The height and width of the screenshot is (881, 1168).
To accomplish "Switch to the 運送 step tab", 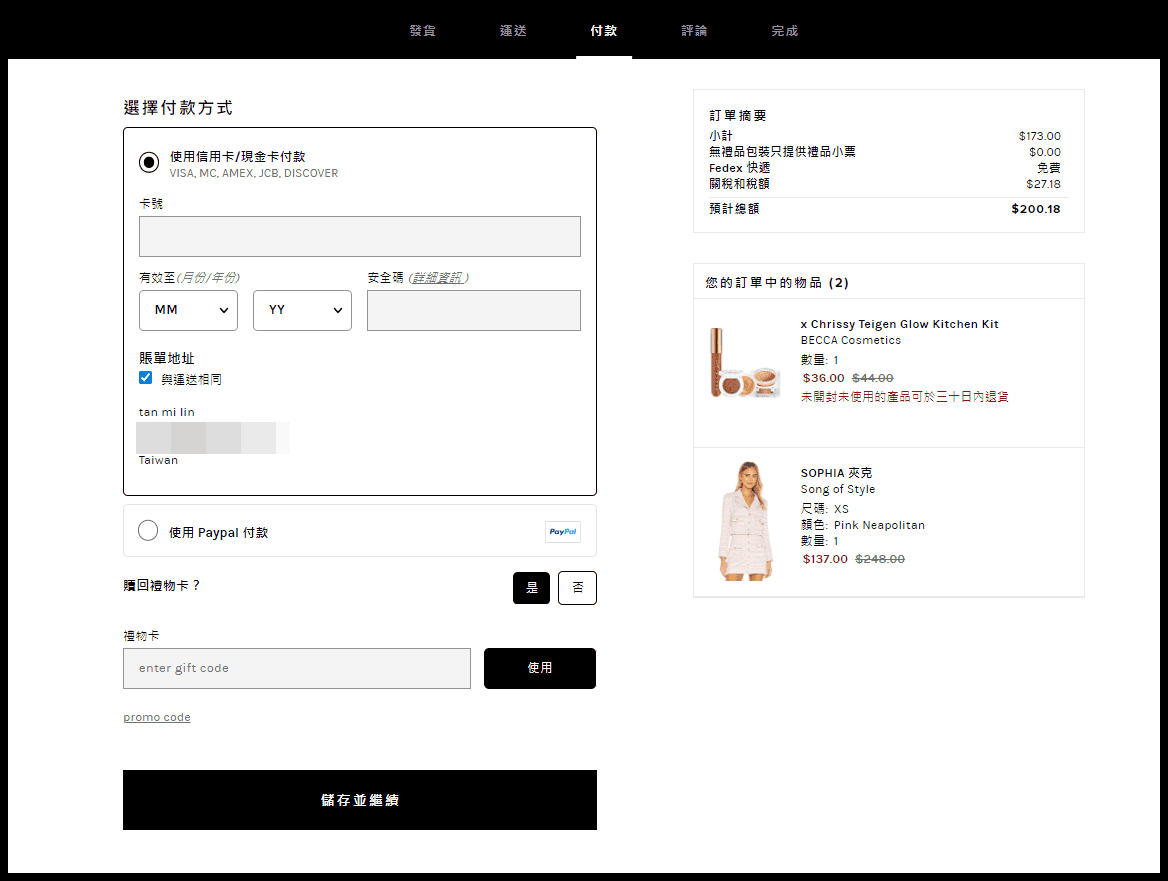I will coord(513,31).
